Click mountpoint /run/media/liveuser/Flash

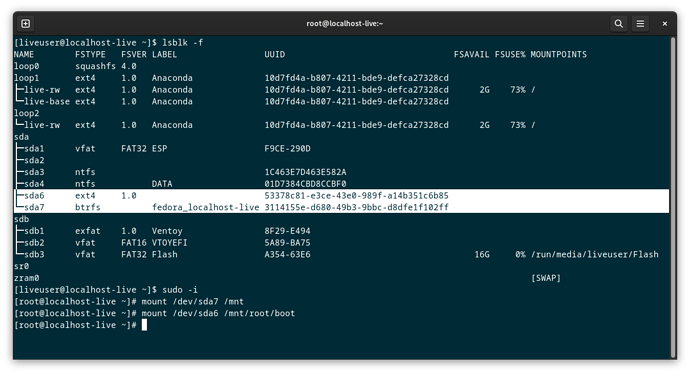(x=595, y=254)
